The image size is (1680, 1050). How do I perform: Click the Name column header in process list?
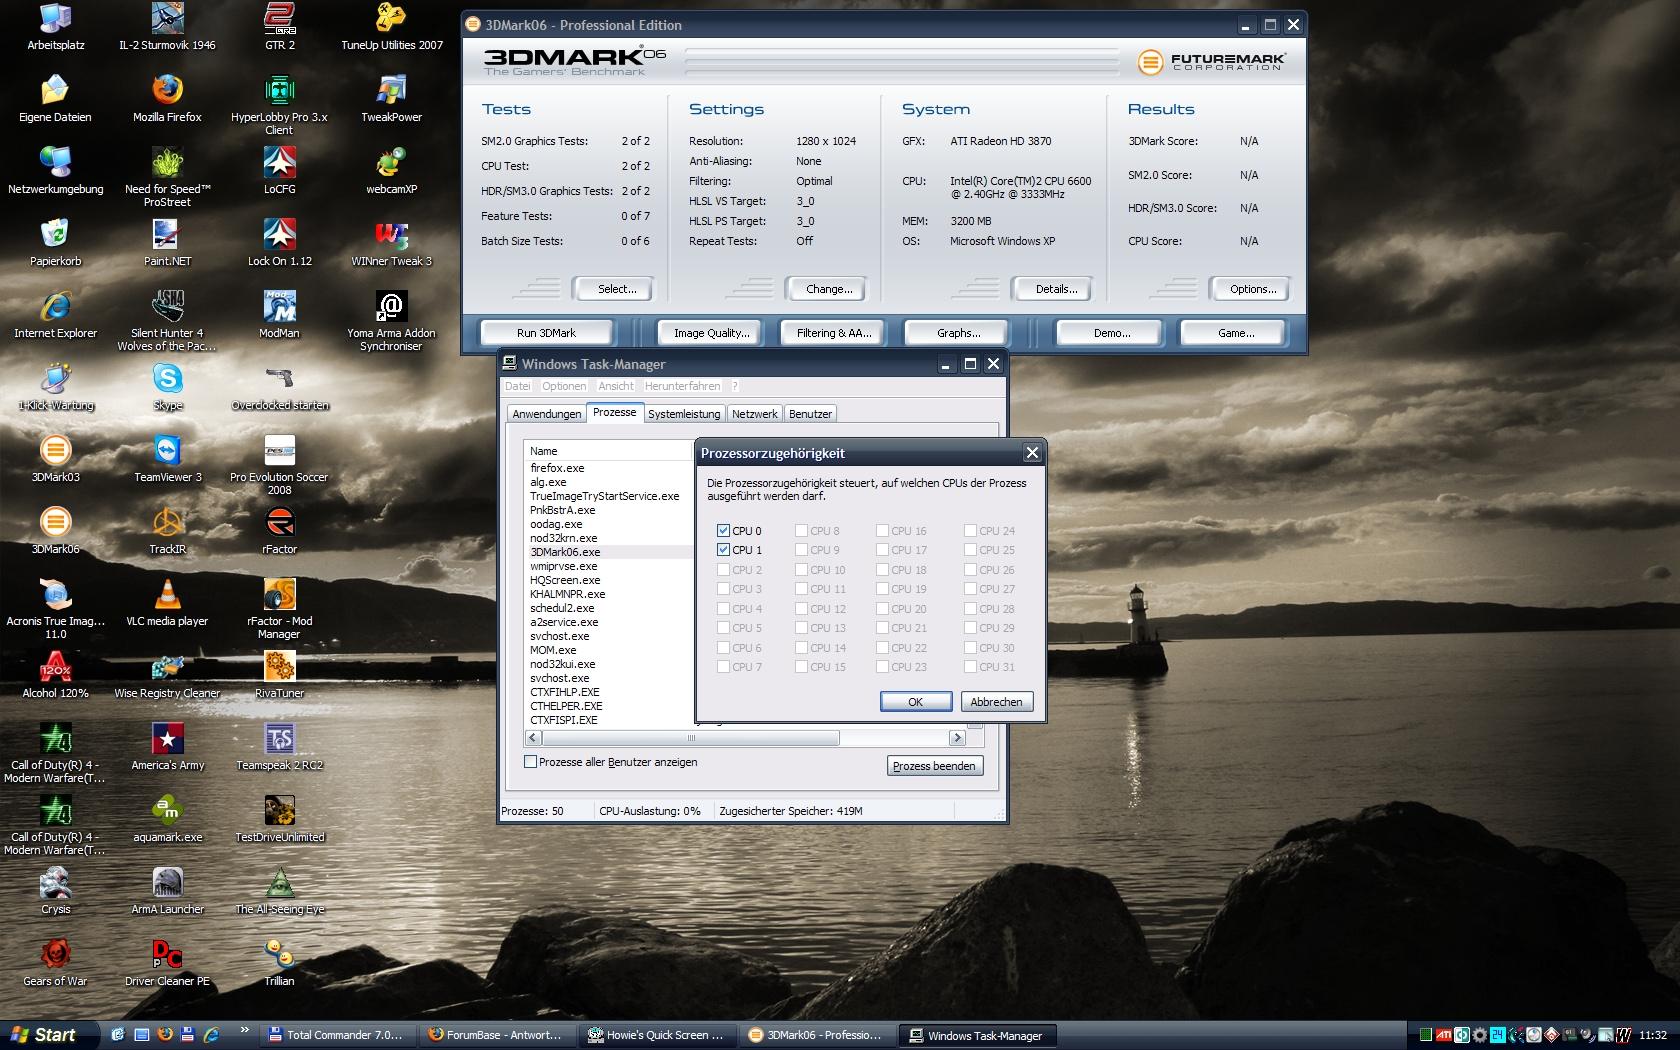(x=608, y=451)
